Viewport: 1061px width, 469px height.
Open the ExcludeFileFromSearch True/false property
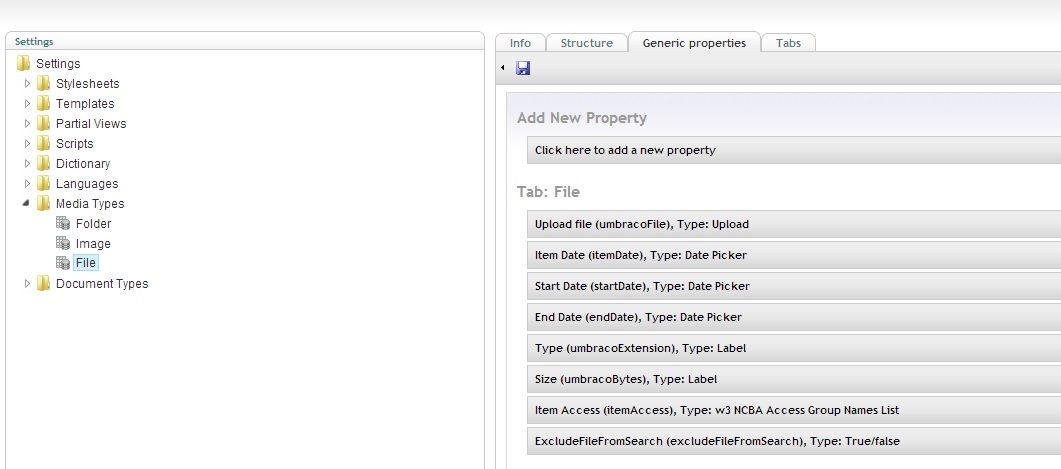[794, 441]
